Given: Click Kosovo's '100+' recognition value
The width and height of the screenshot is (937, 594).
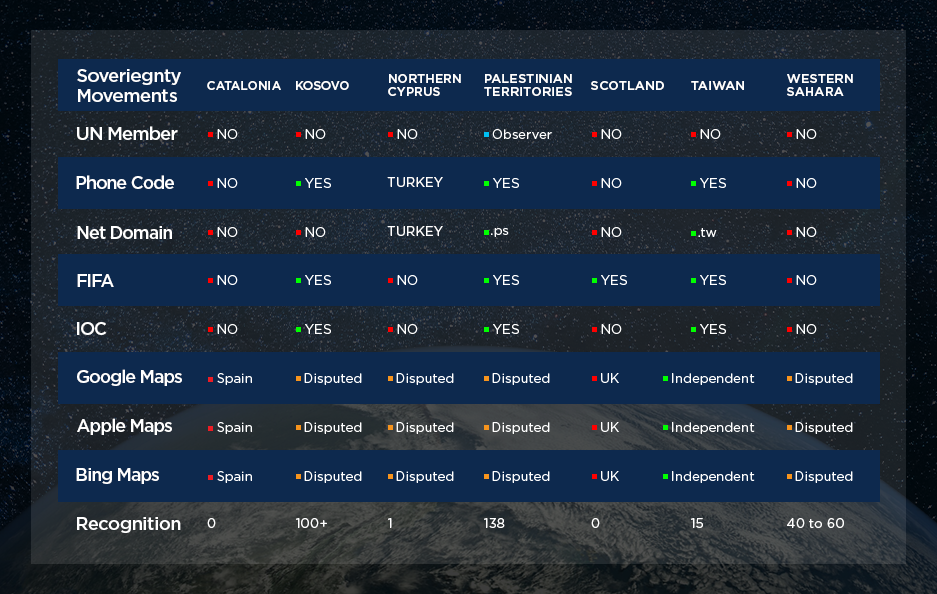Looking at the screenshot, I should [x=311, y=523].
